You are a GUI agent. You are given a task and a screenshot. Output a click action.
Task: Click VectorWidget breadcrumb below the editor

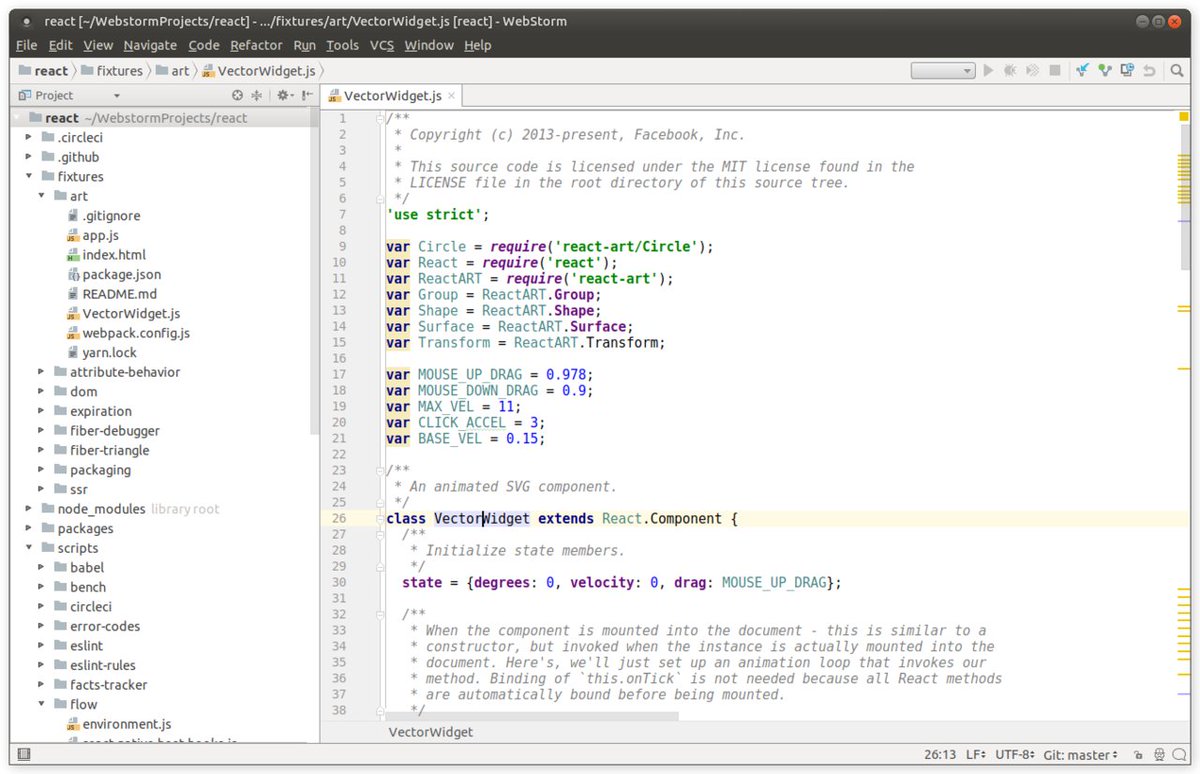tap(430, 732)
